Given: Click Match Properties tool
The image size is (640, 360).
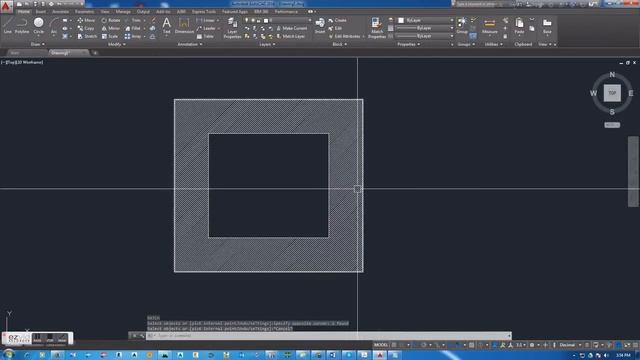Looking at the screenshot, I should click(376, 28).
